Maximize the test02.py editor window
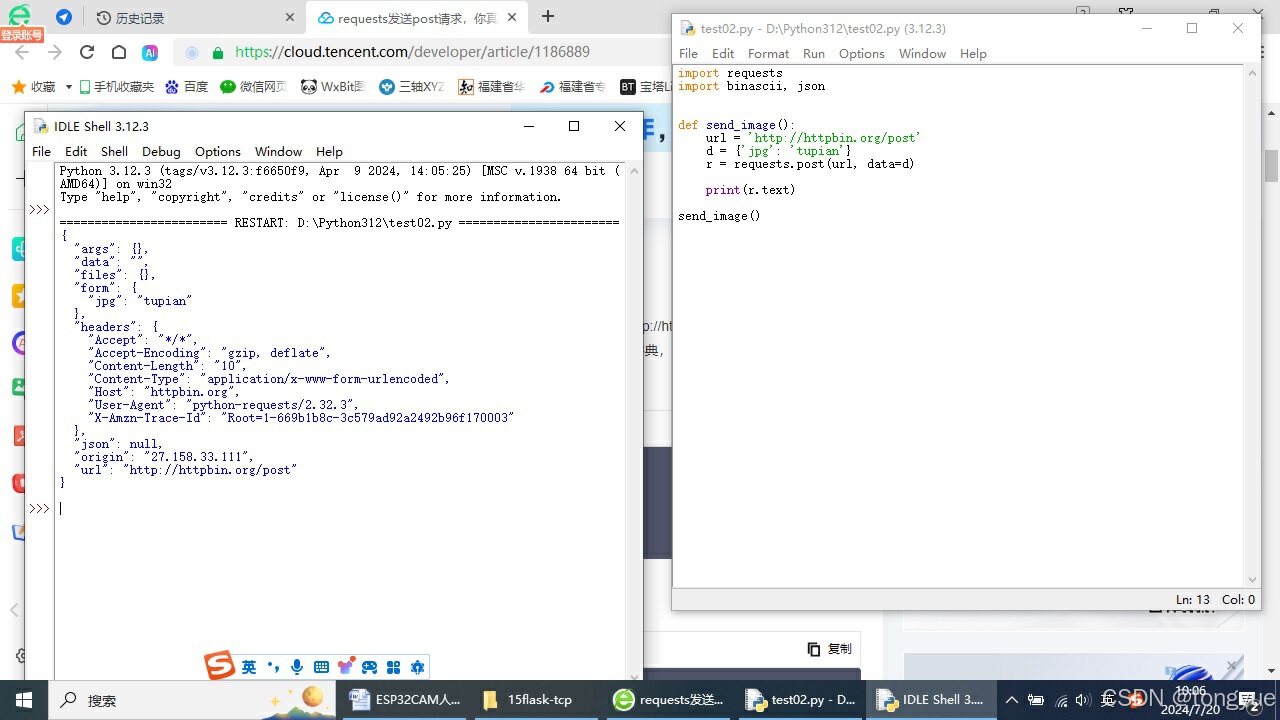Image resolution: width=1280 pixels, height=720 pixels. (1192, 28)
